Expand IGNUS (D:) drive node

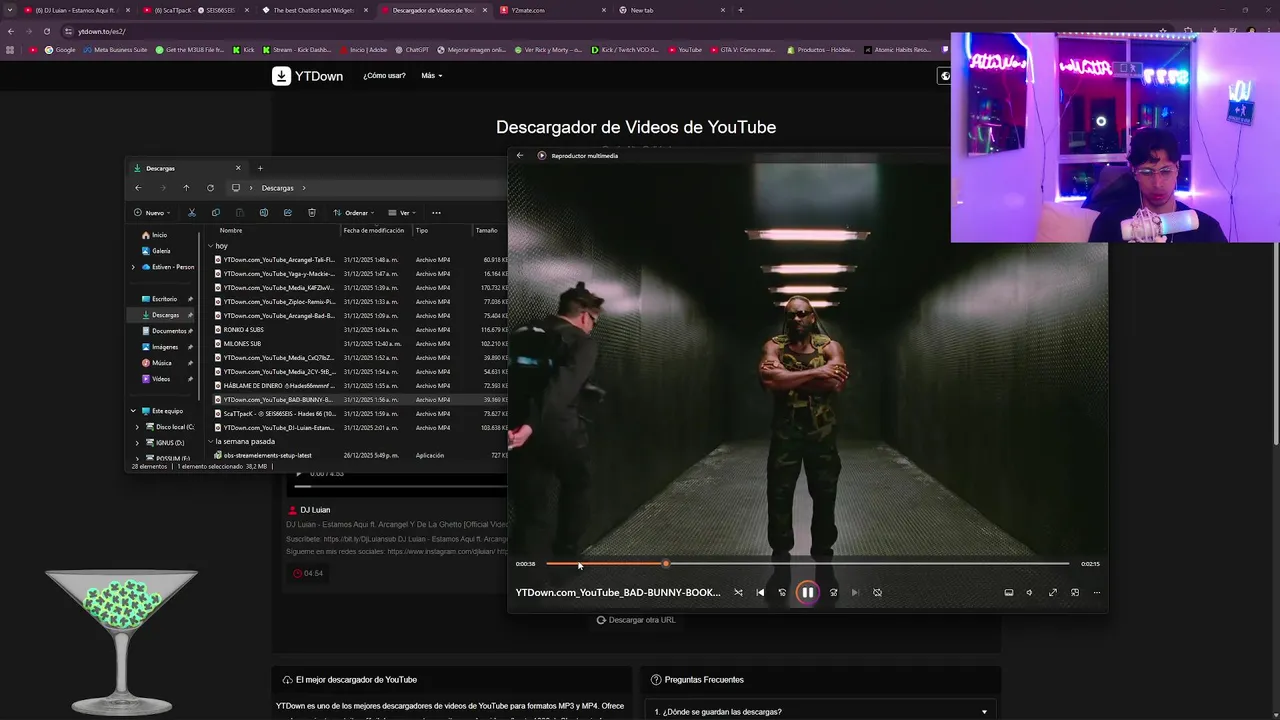[137, 442]
